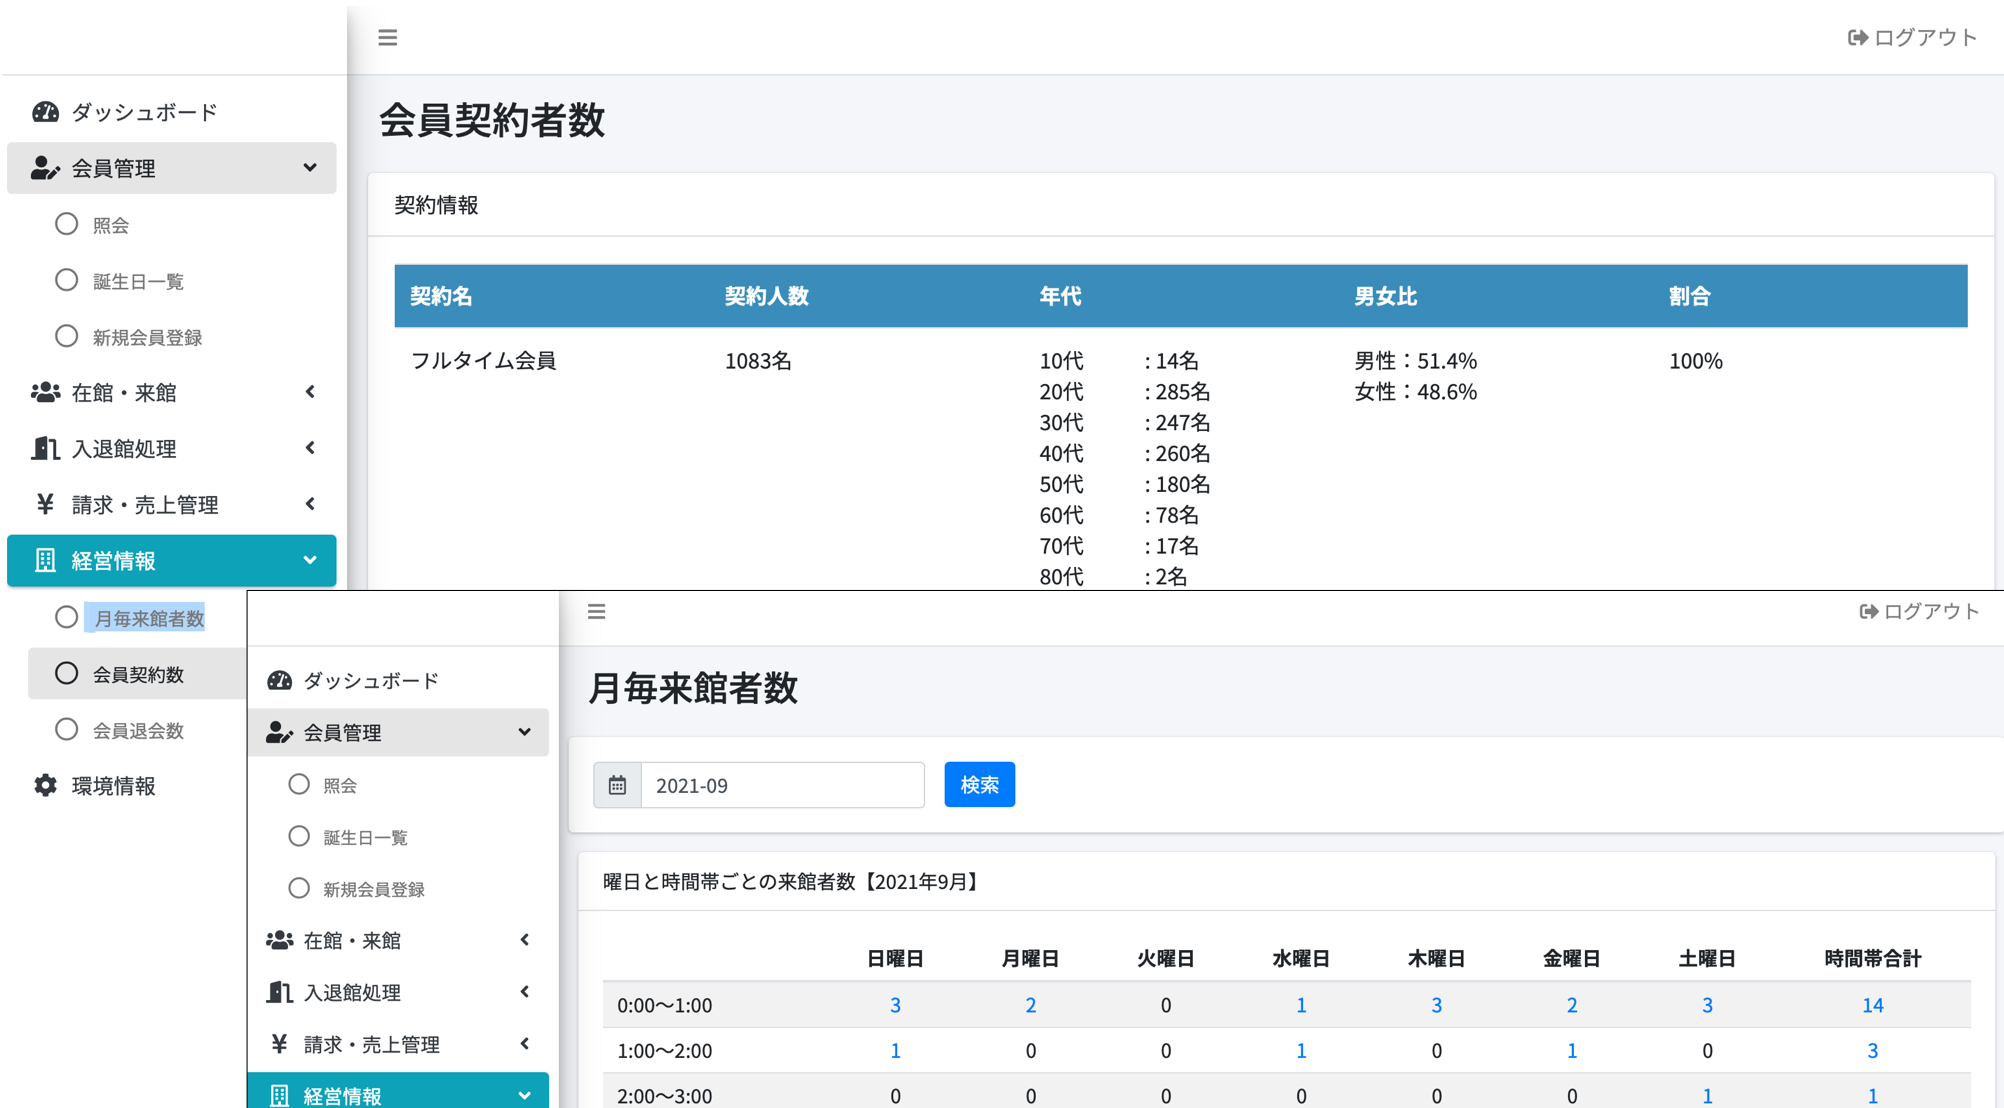Click logout arrow icon in the upper header
The height and width of the screenshot is (1108, 2004).
(1857, 38)
